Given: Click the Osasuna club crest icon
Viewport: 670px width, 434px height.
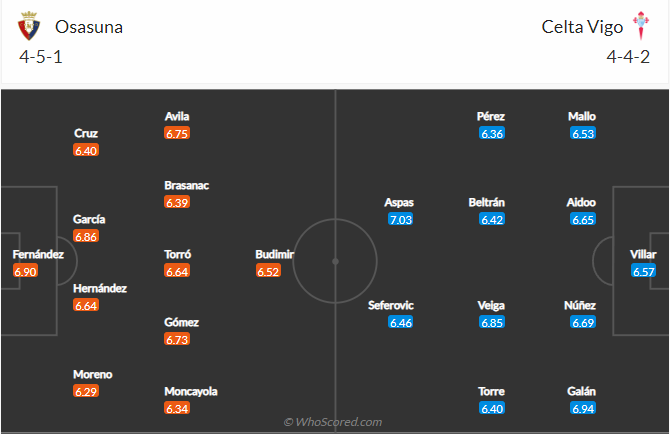Looking at the screenshot, I should tap(30, 27).
